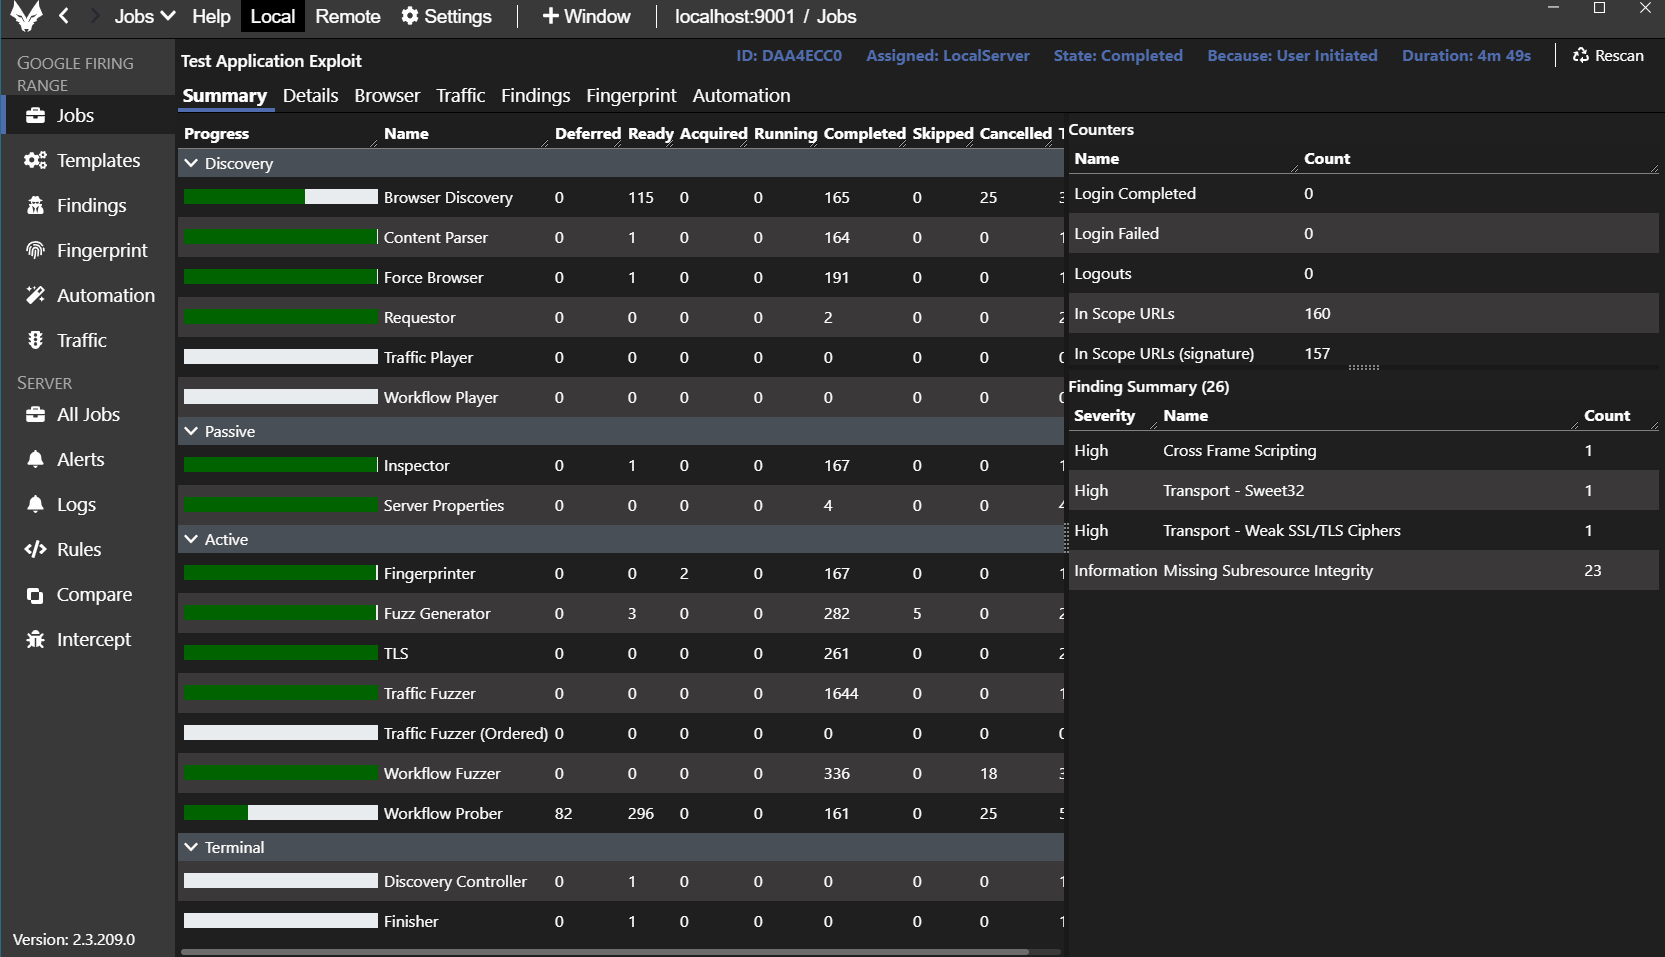Collapse the Passive group

(191, 431)
